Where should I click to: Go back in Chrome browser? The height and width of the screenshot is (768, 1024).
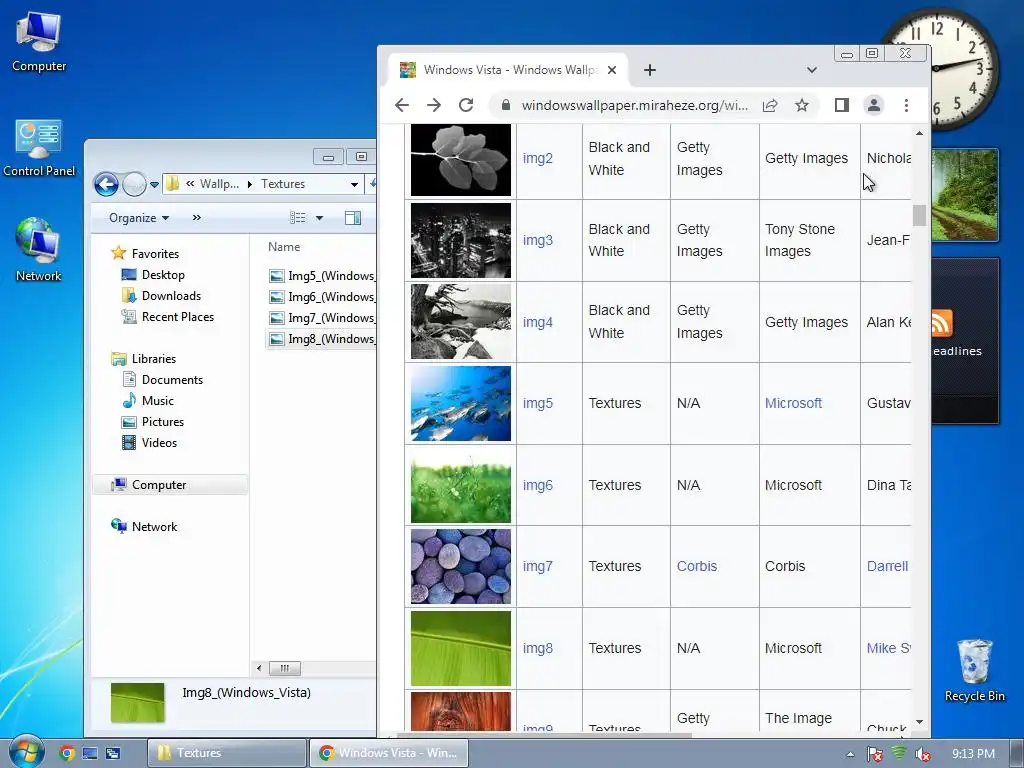coord(402,105)
